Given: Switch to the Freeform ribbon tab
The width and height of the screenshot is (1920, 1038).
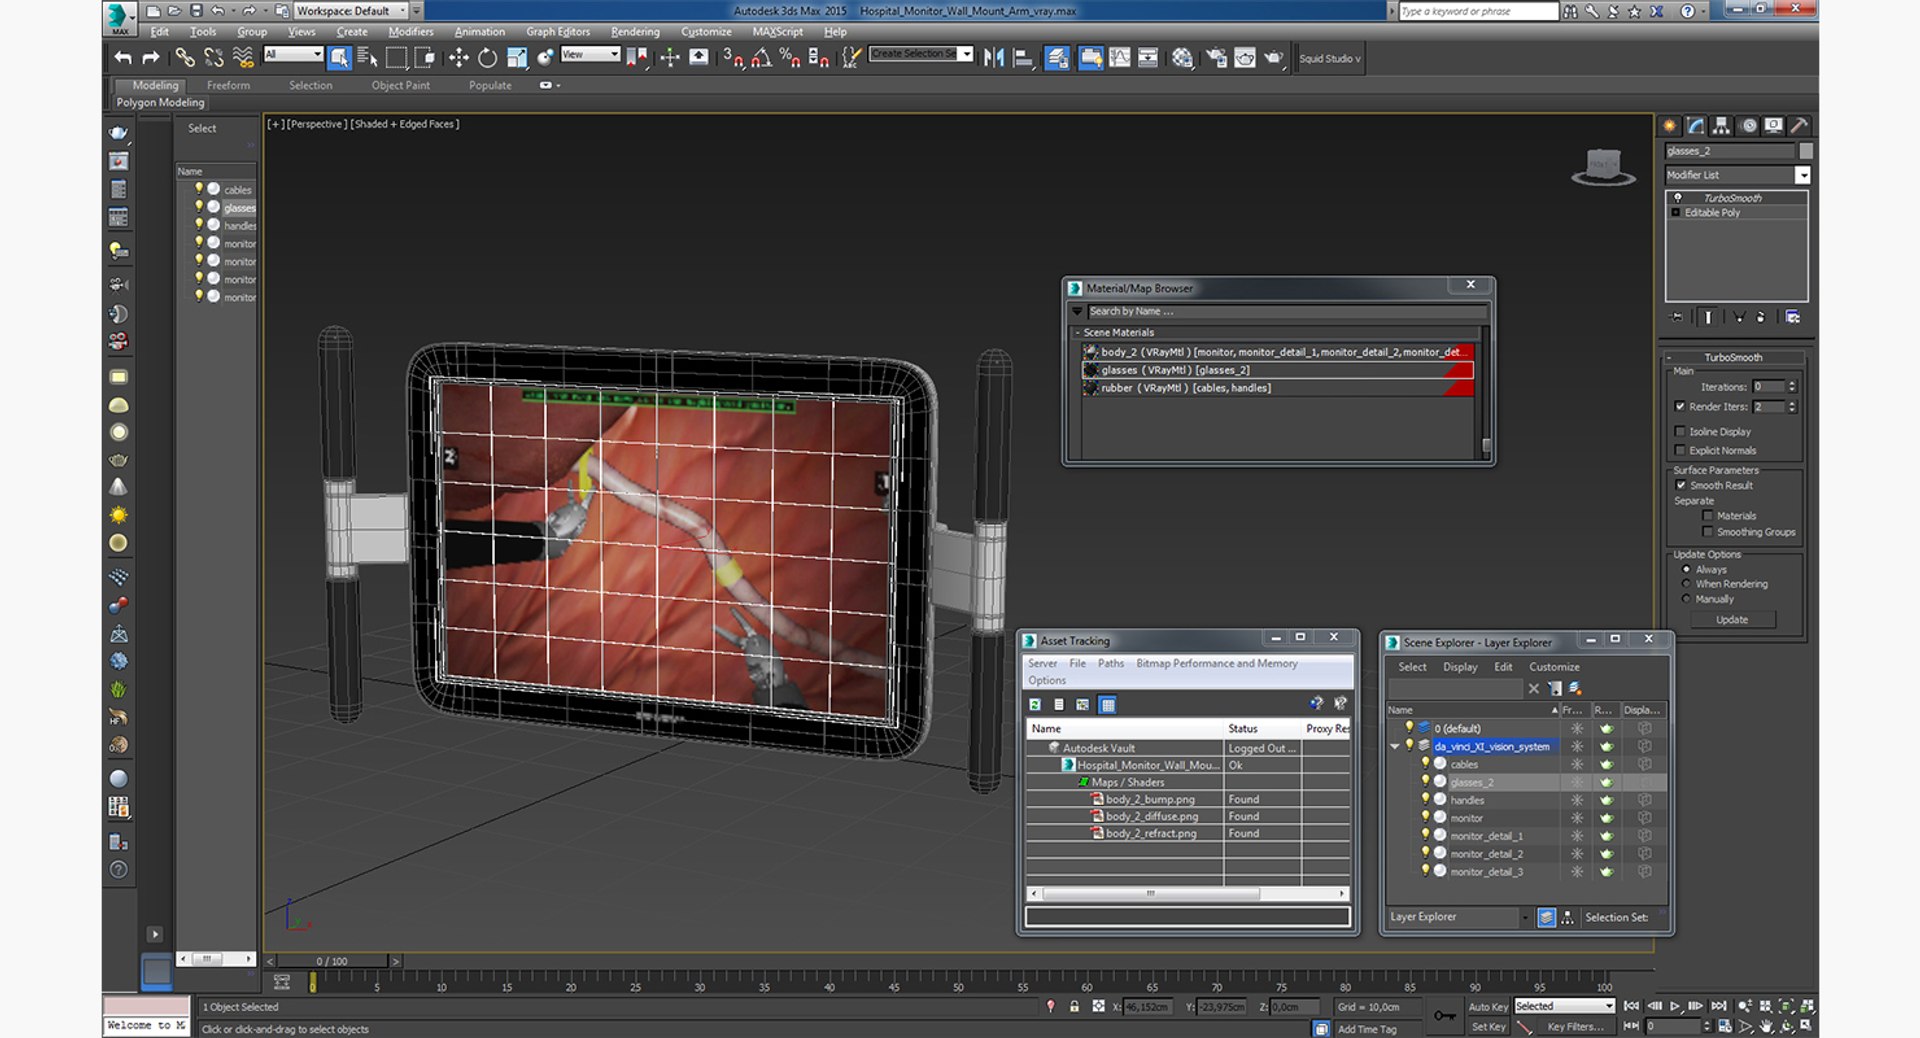Looking at the screenshot, I should (x=228, y=86).
